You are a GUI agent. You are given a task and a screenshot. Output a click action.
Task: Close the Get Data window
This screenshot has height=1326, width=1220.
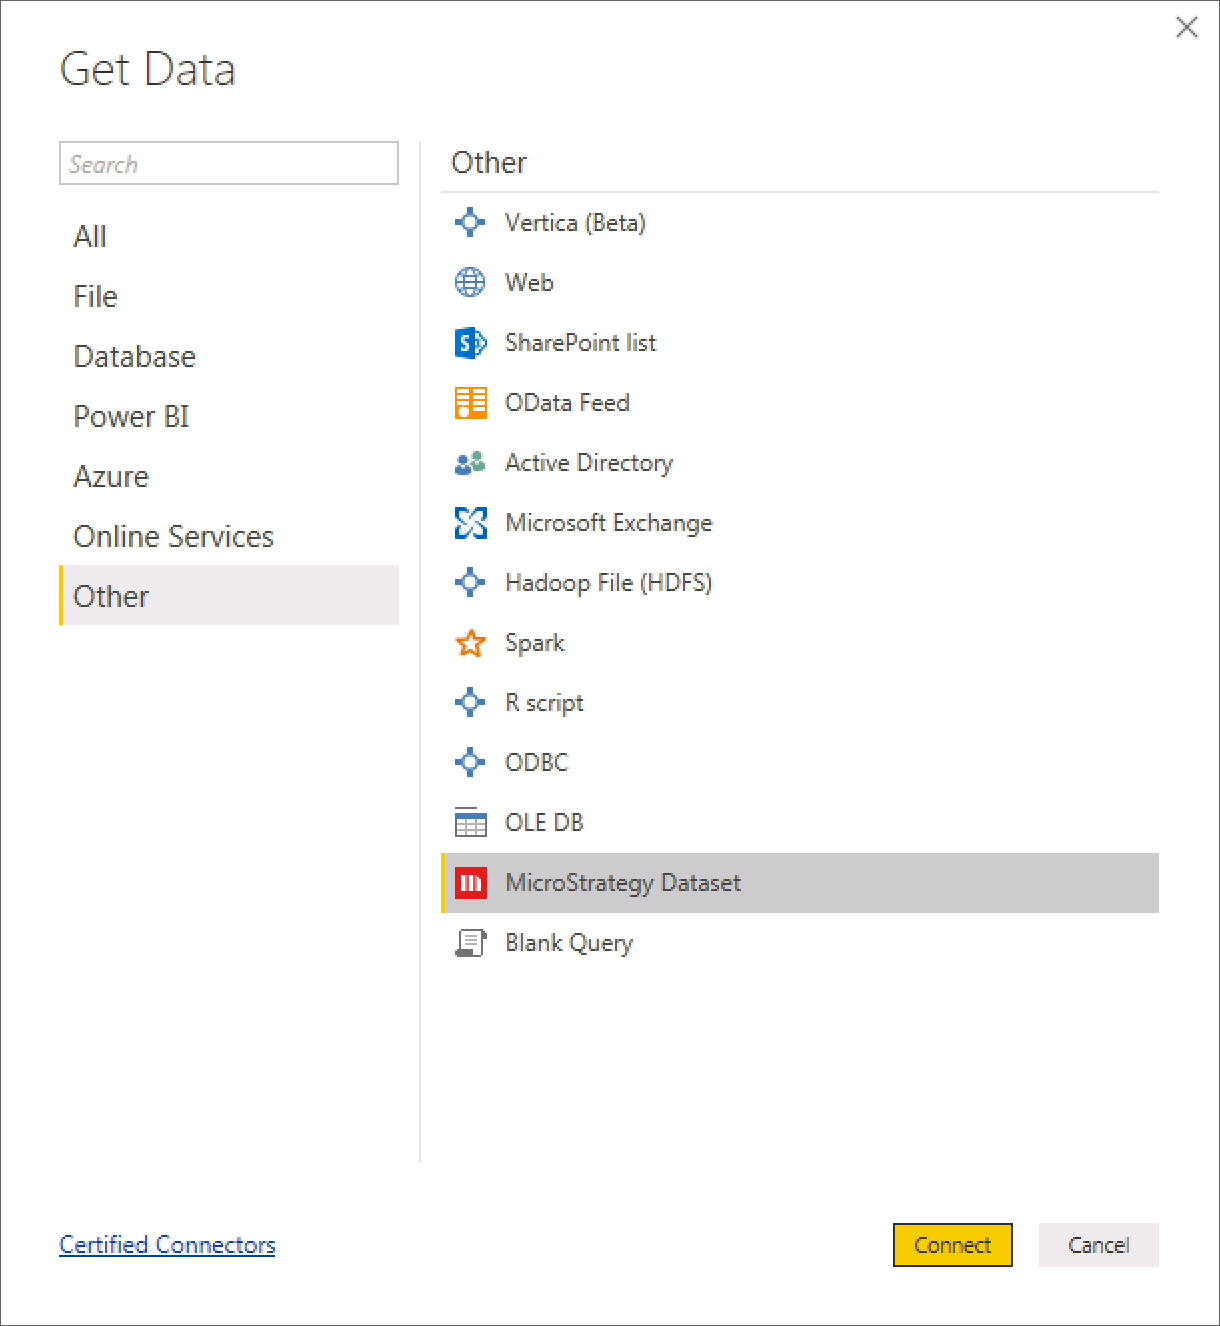coord(1186,27)
